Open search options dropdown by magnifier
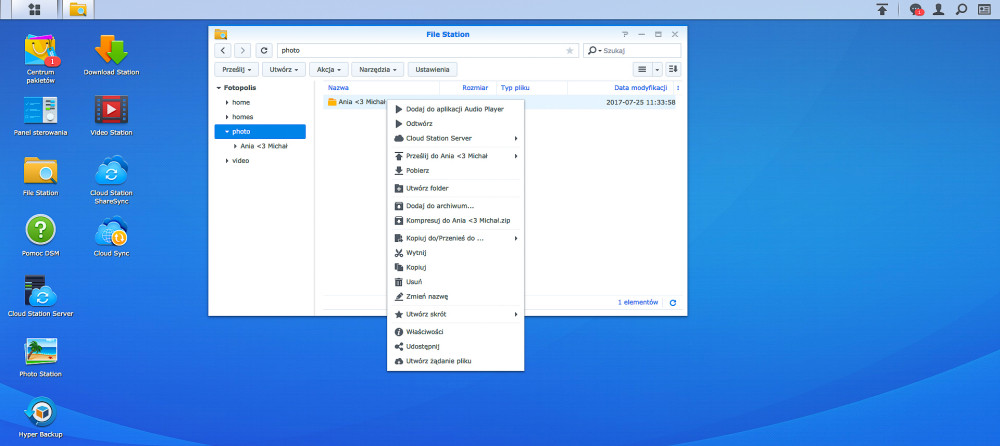1000x446 pixels. click(595, 50)
